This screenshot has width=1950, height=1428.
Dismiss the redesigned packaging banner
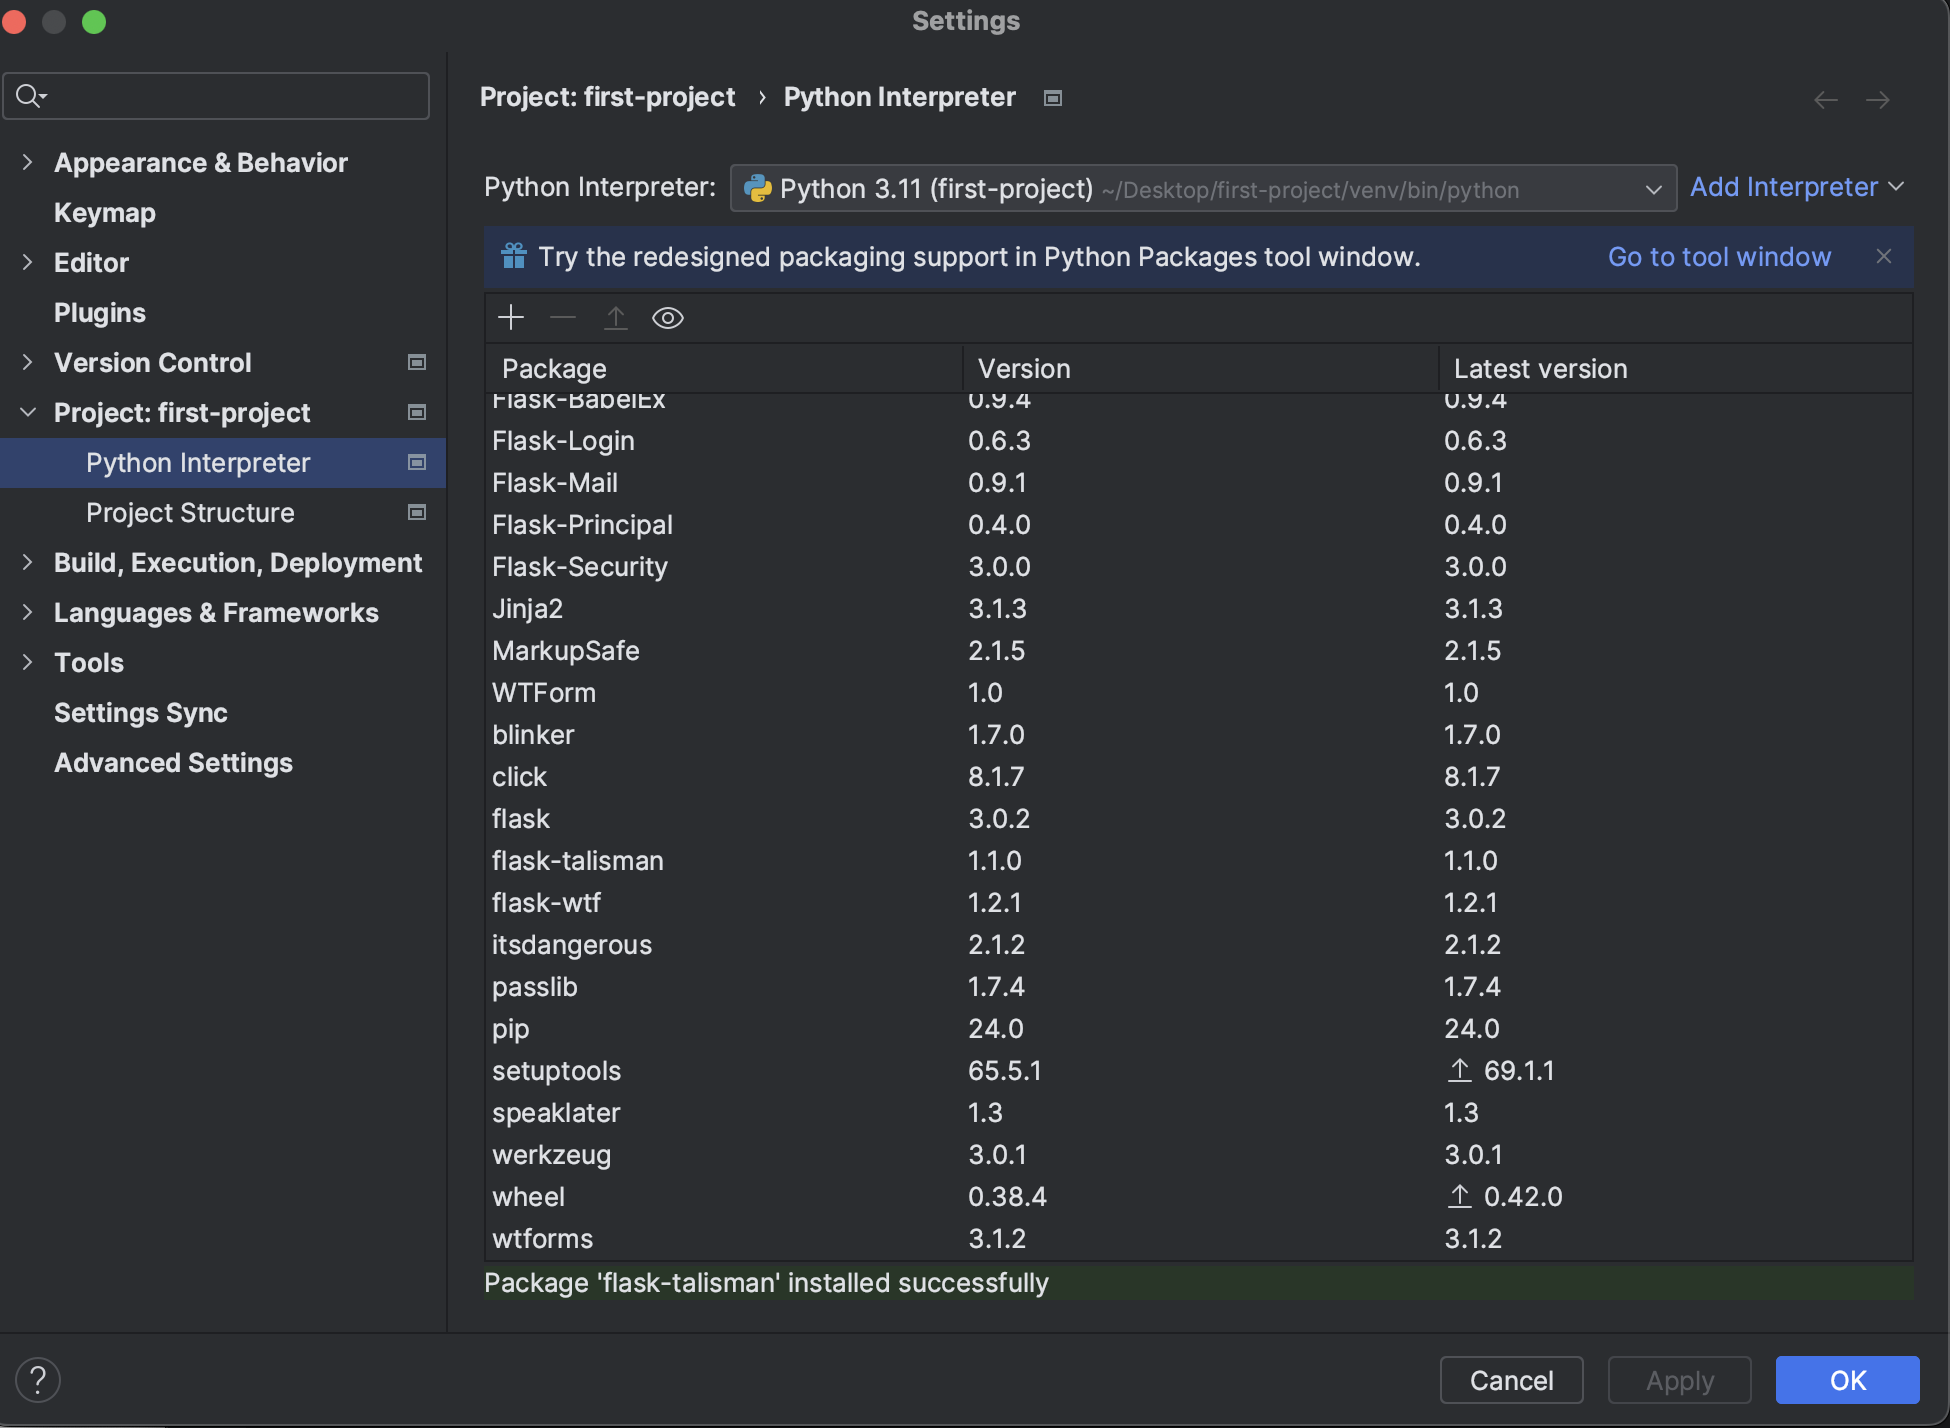click(1884, 256)
